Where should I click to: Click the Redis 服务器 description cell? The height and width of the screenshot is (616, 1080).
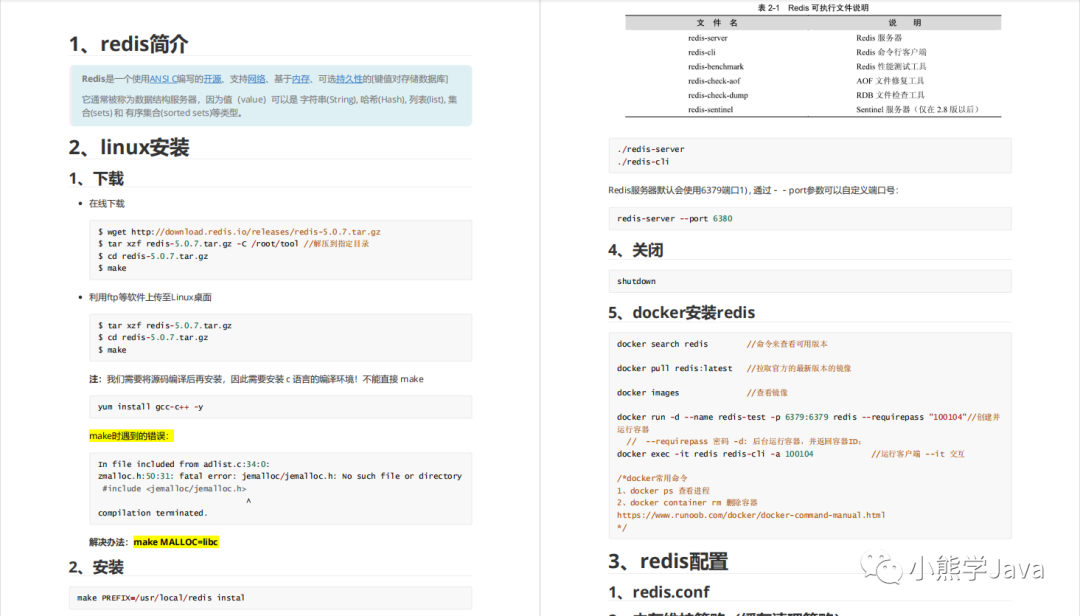(879, 39)
